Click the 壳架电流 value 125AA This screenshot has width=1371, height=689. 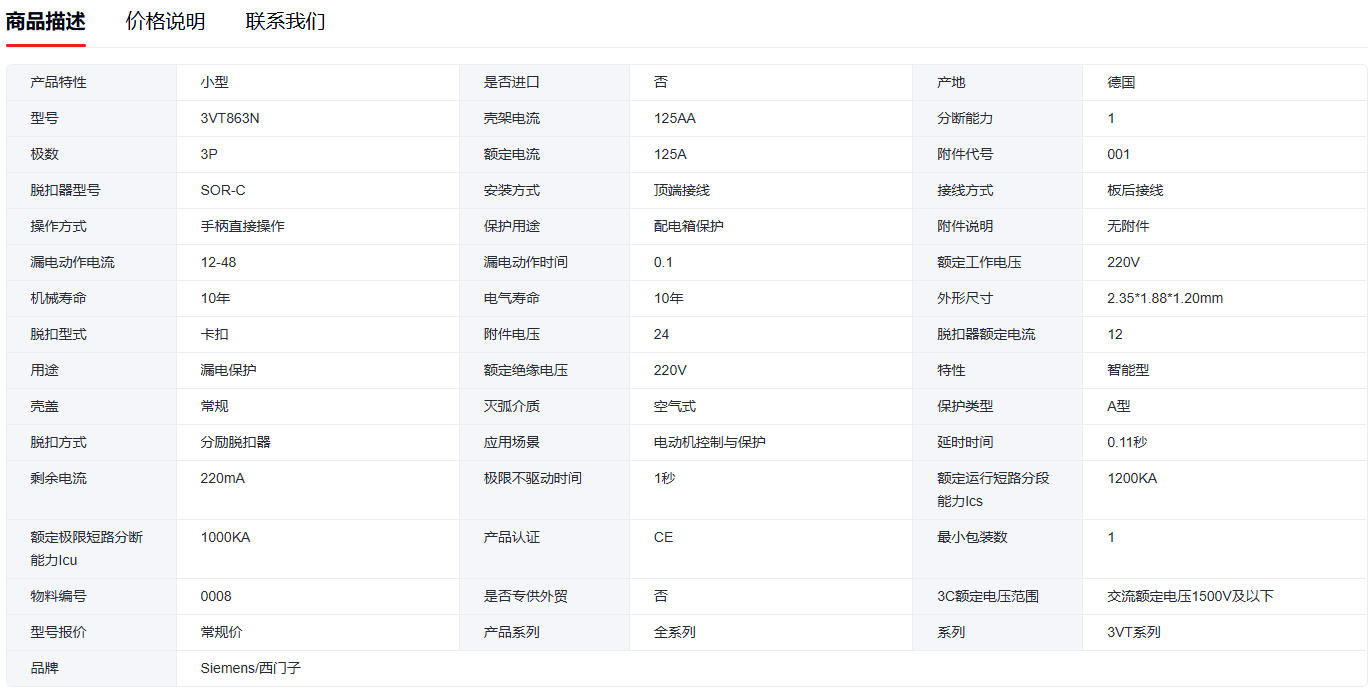(x=675, y=118)
